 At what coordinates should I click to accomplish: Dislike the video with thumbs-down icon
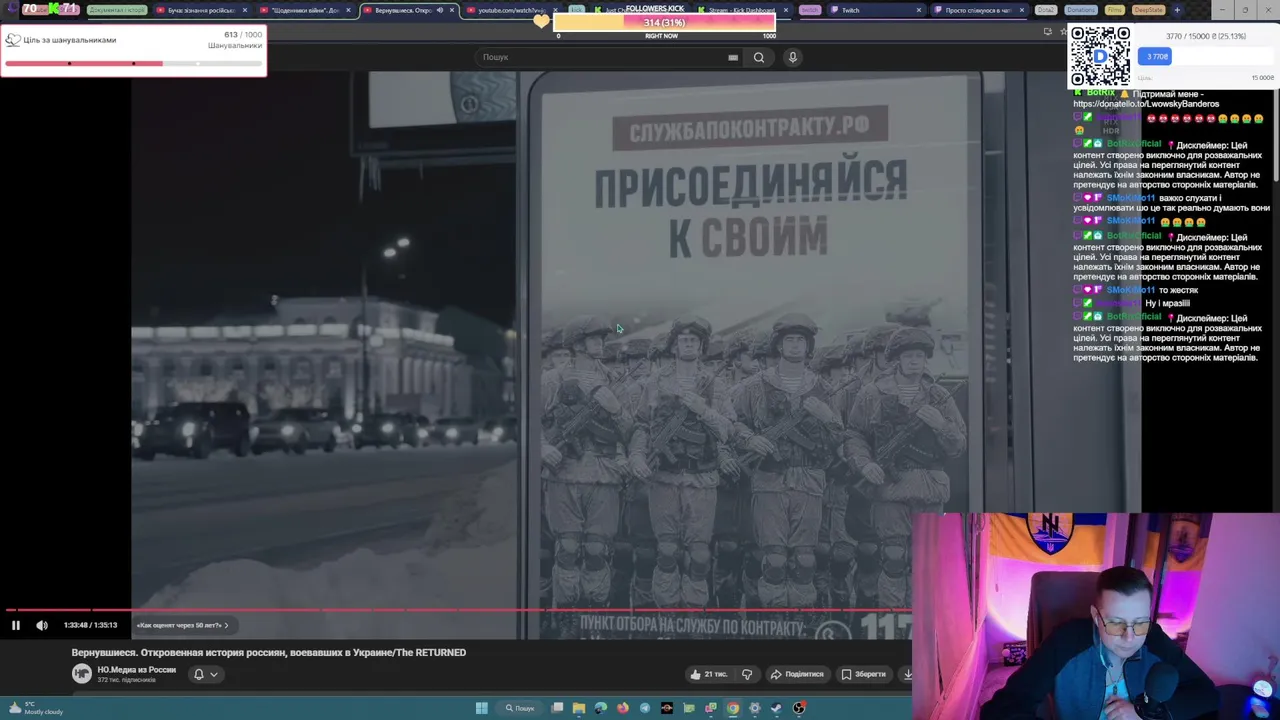(x=747, y=674)
